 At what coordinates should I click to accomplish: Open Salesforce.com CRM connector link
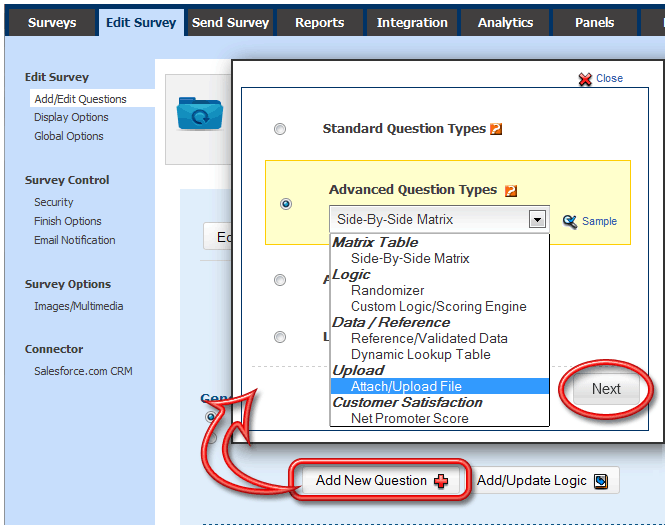pos(83,371)
